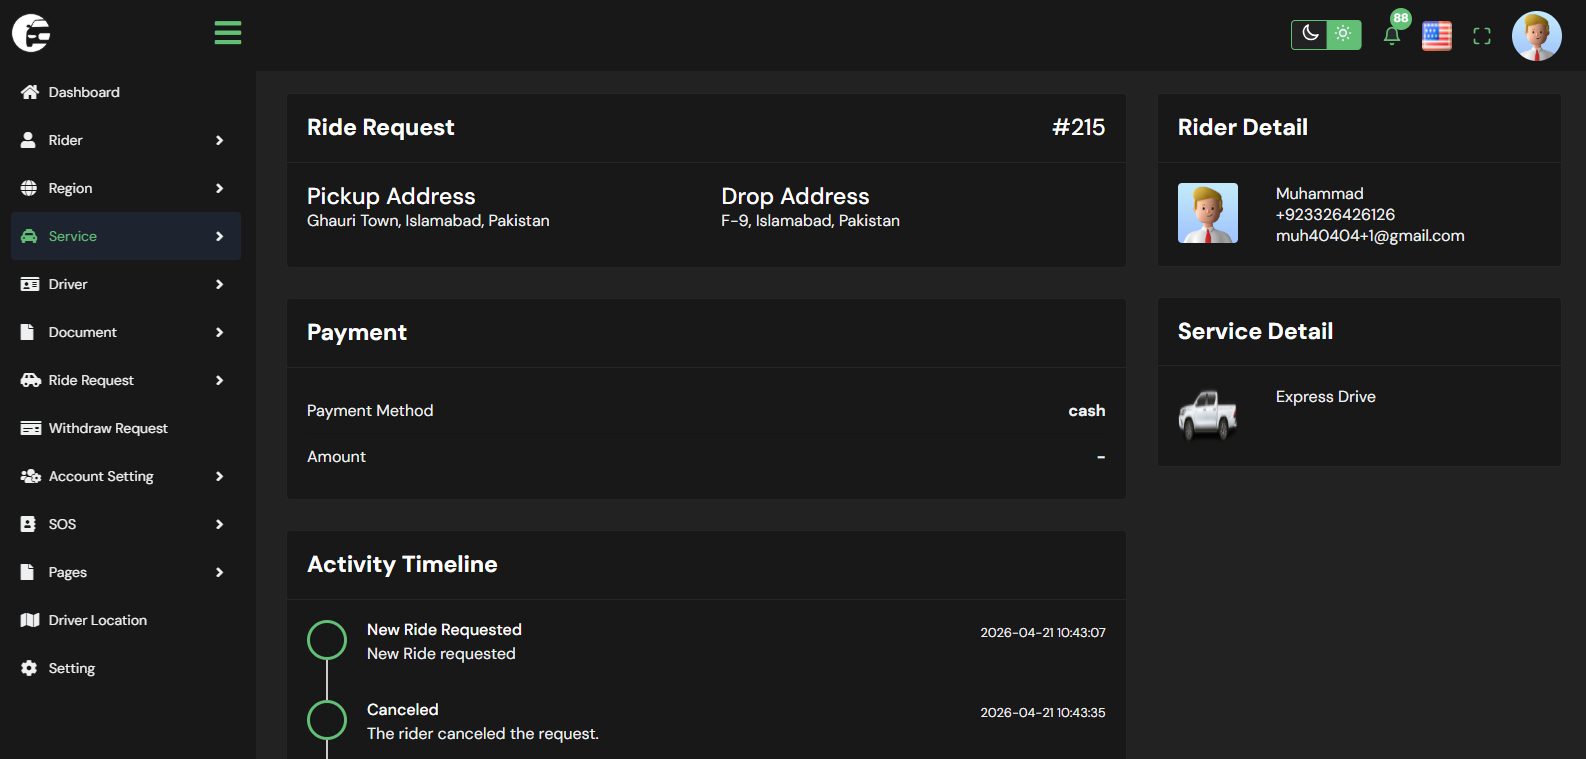Select the Ride Request menu label

91,380
